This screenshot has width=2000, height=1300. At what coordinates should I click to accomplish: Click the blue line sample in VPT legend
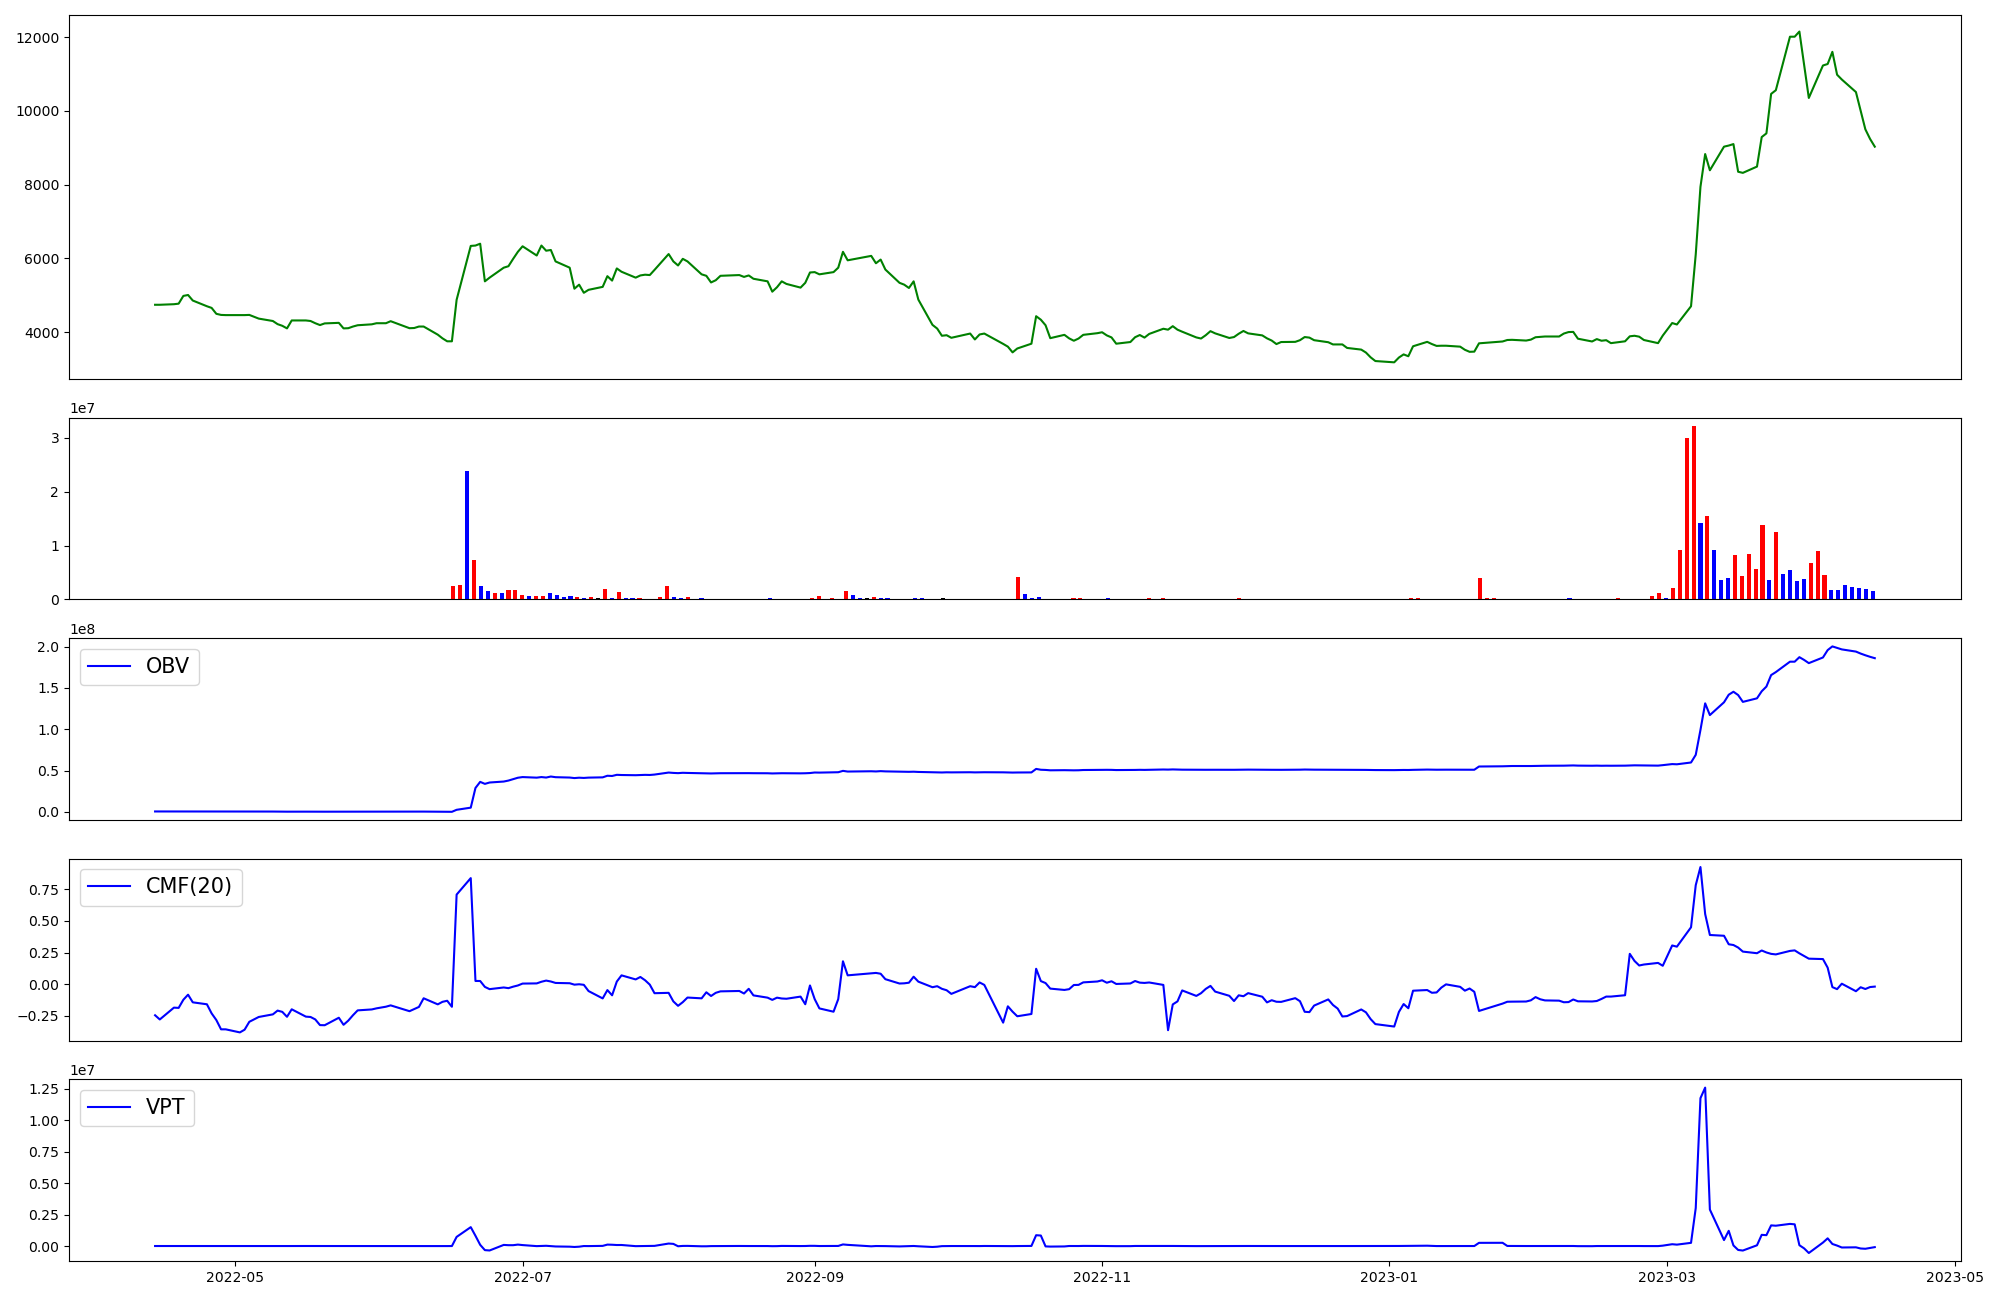tap(110, 1107)
